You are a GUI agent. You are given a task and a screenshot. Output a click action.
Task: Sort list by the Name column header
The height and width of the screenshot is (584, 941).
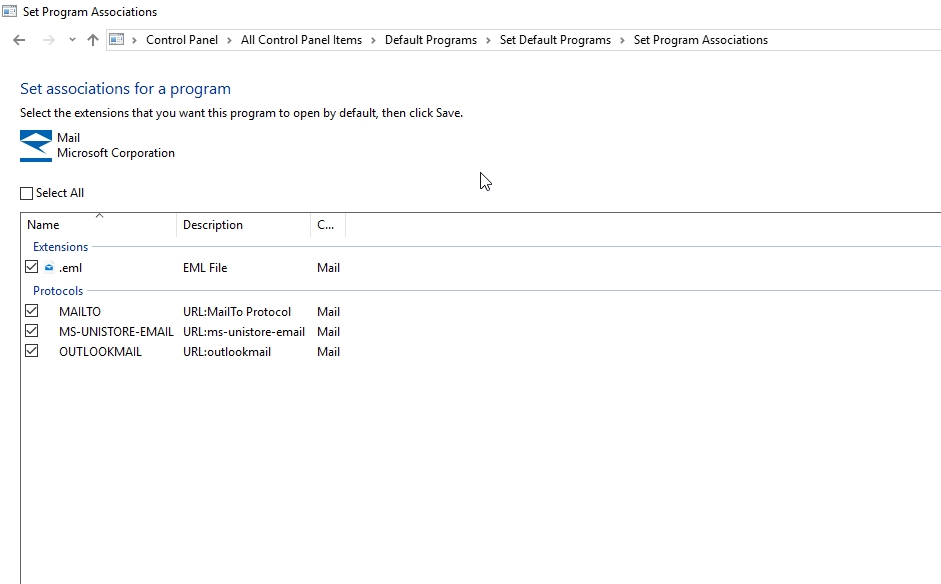click(43, 225)
